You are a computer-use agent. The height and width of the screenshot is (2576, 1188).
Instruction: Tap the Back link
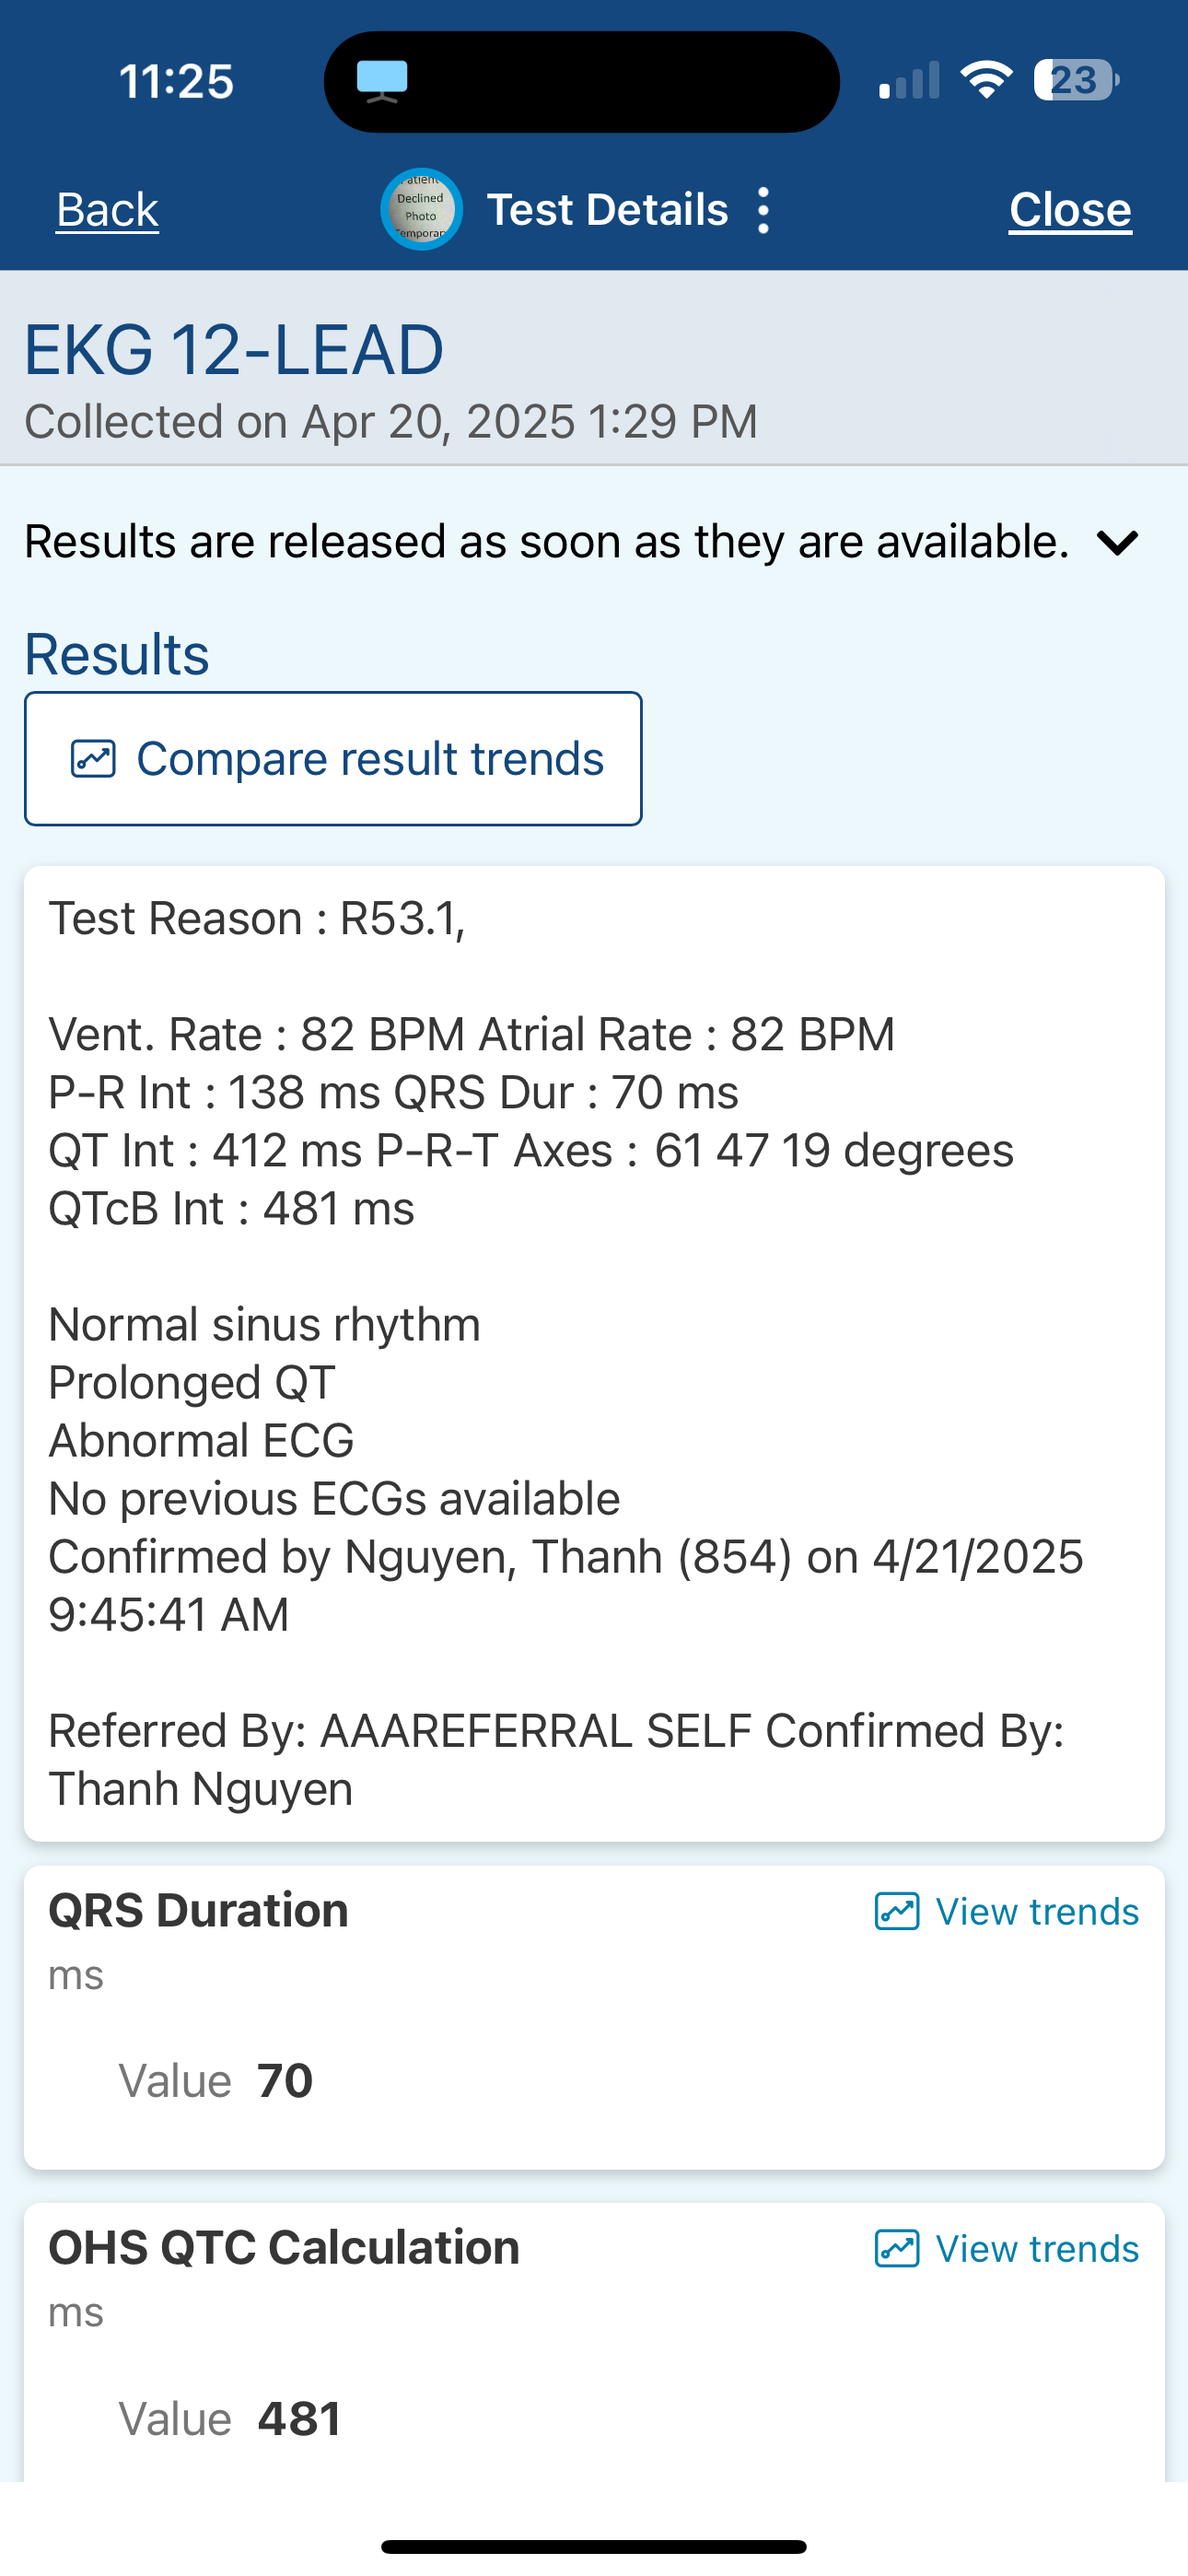107,210
